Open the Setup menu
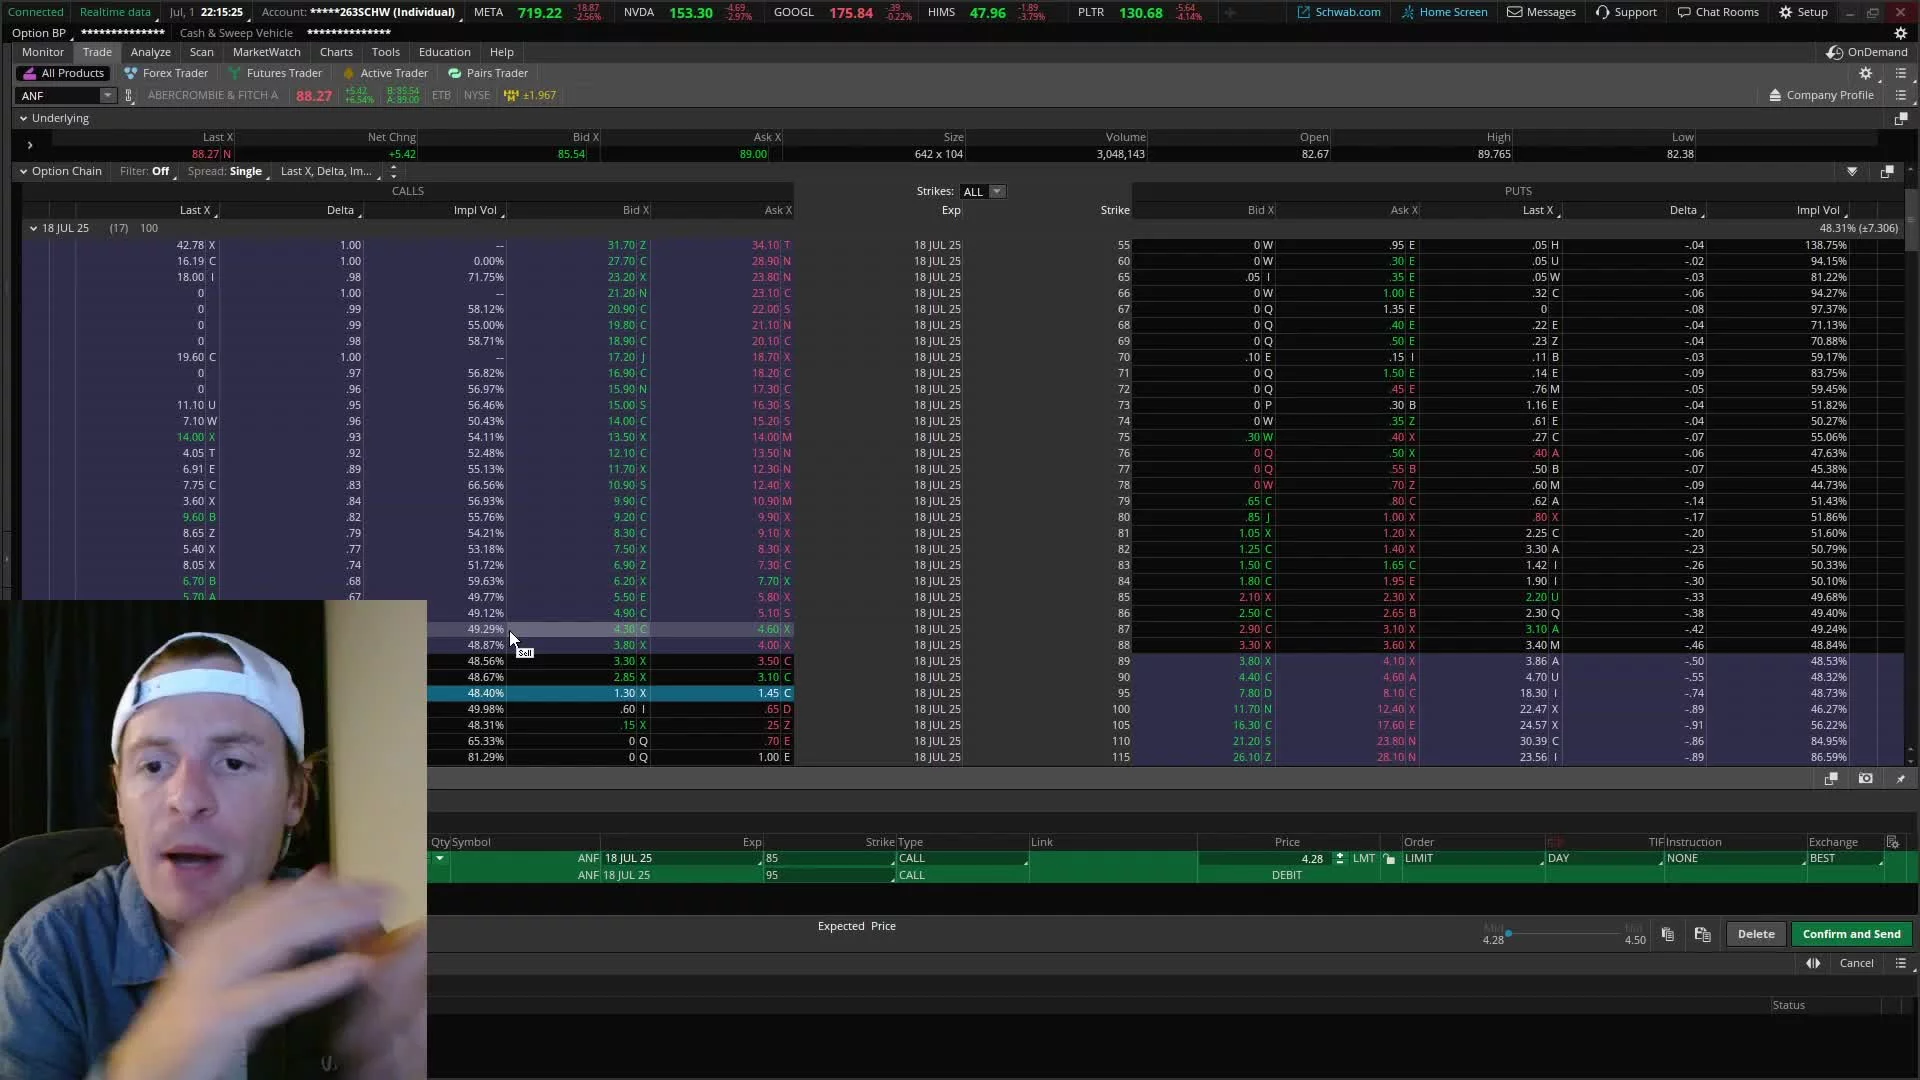The width and height of the screenshot is (1920, 1080). [x=1803, y=12]
